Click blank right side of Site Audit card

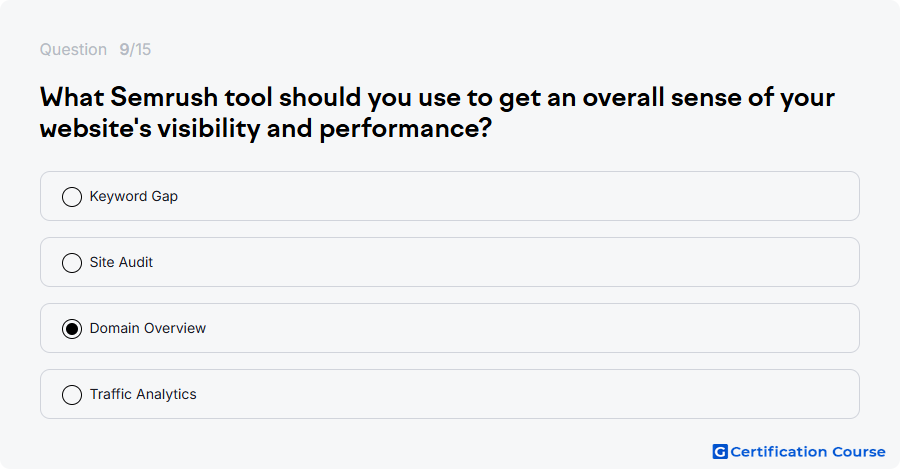631,262
